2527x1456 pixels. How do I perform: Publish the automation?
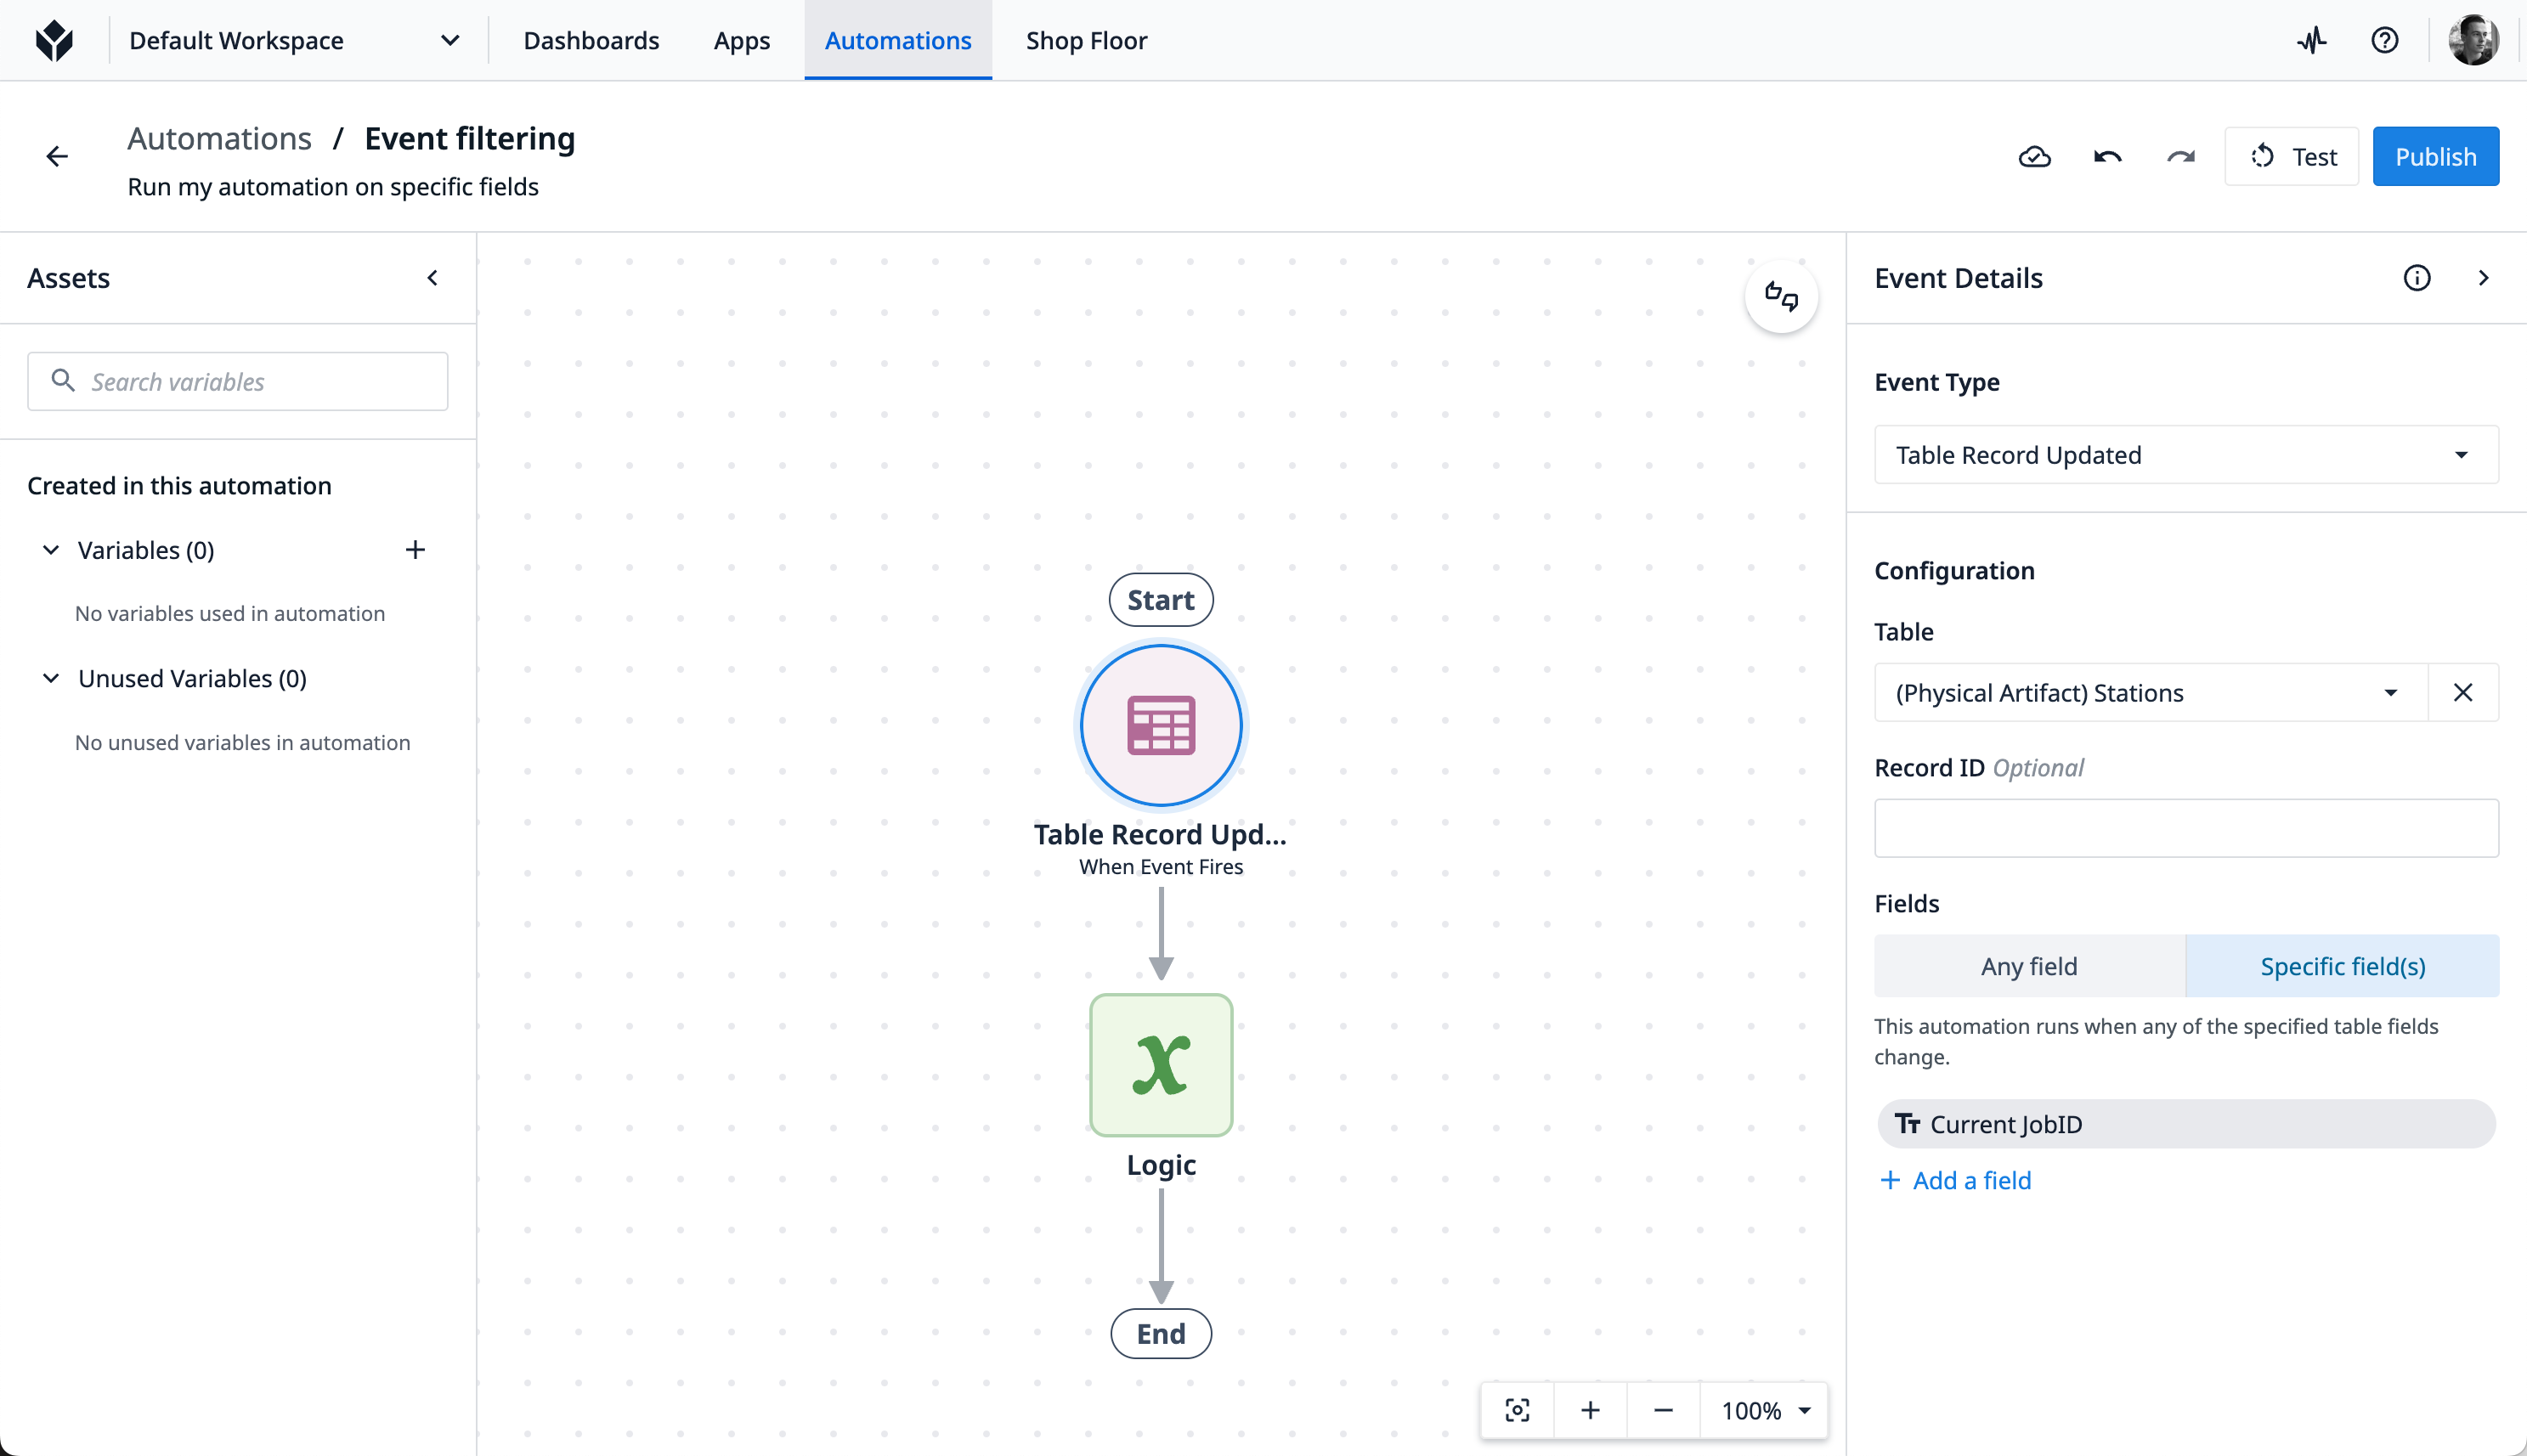(2435, 157)
